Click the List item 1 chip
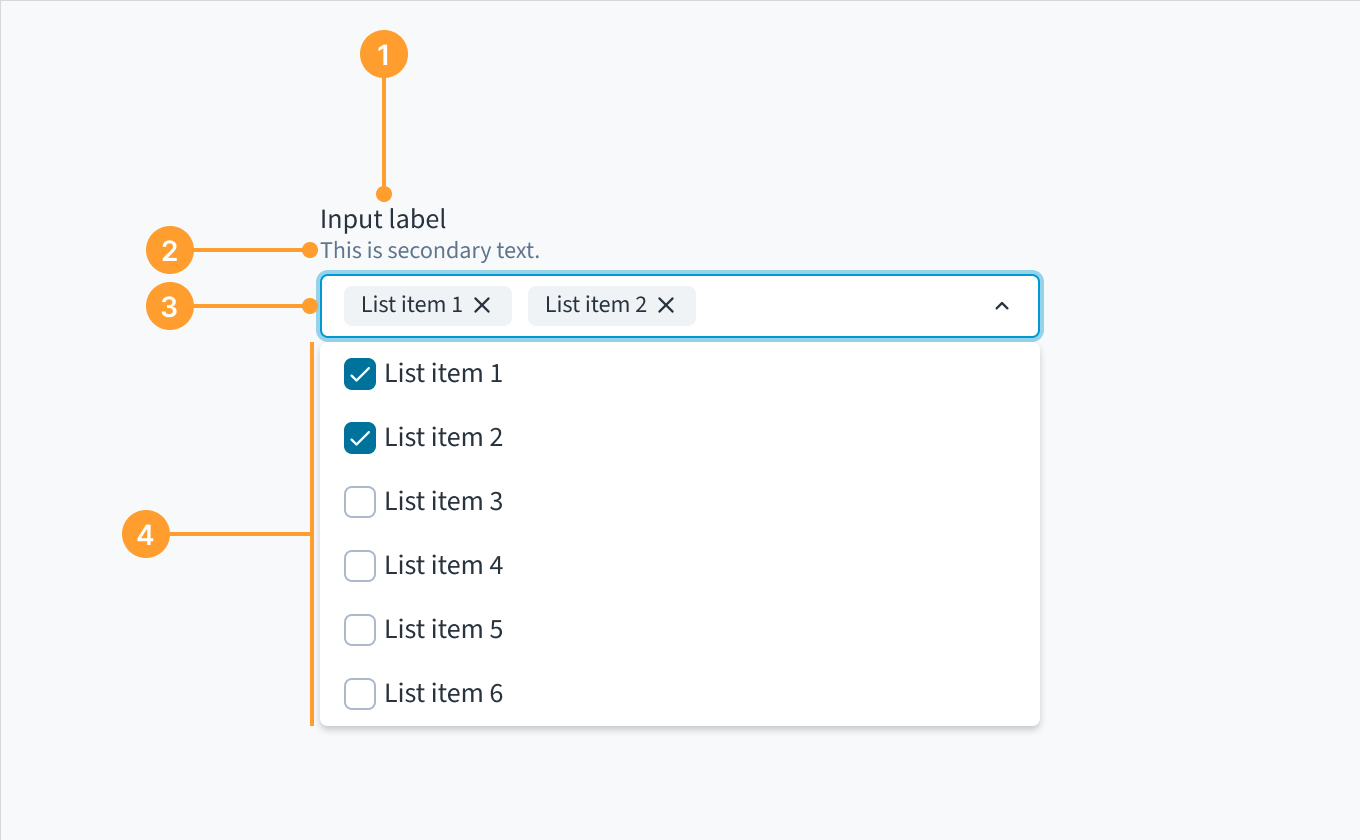Screen dimensions: 1360x840 coord(410,305)
